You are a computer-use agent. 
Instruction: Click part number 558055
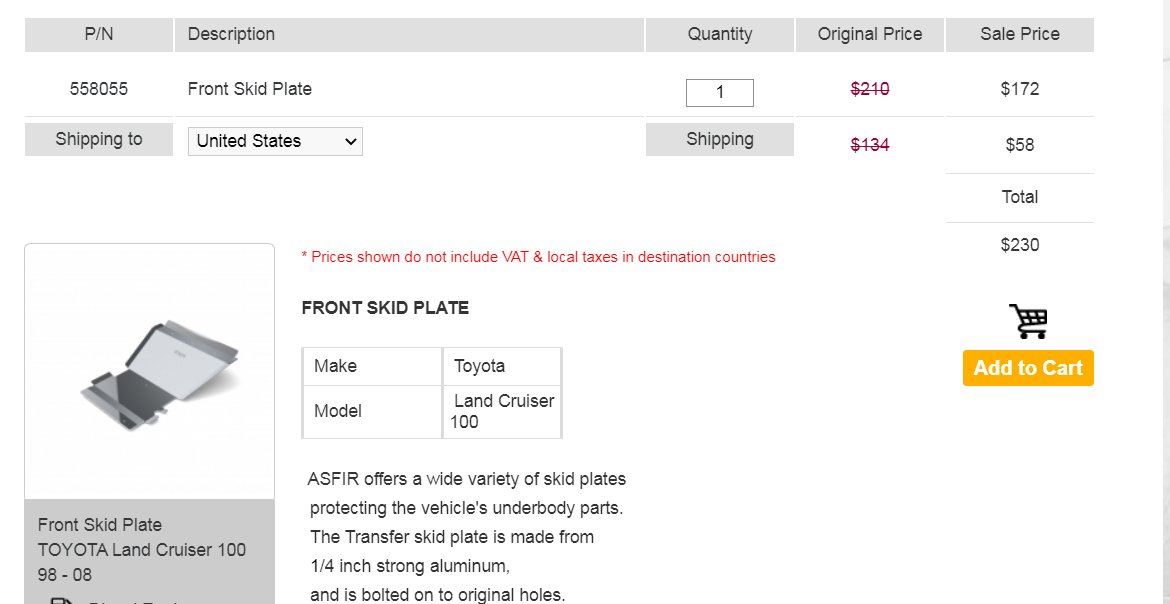(98, 89)
